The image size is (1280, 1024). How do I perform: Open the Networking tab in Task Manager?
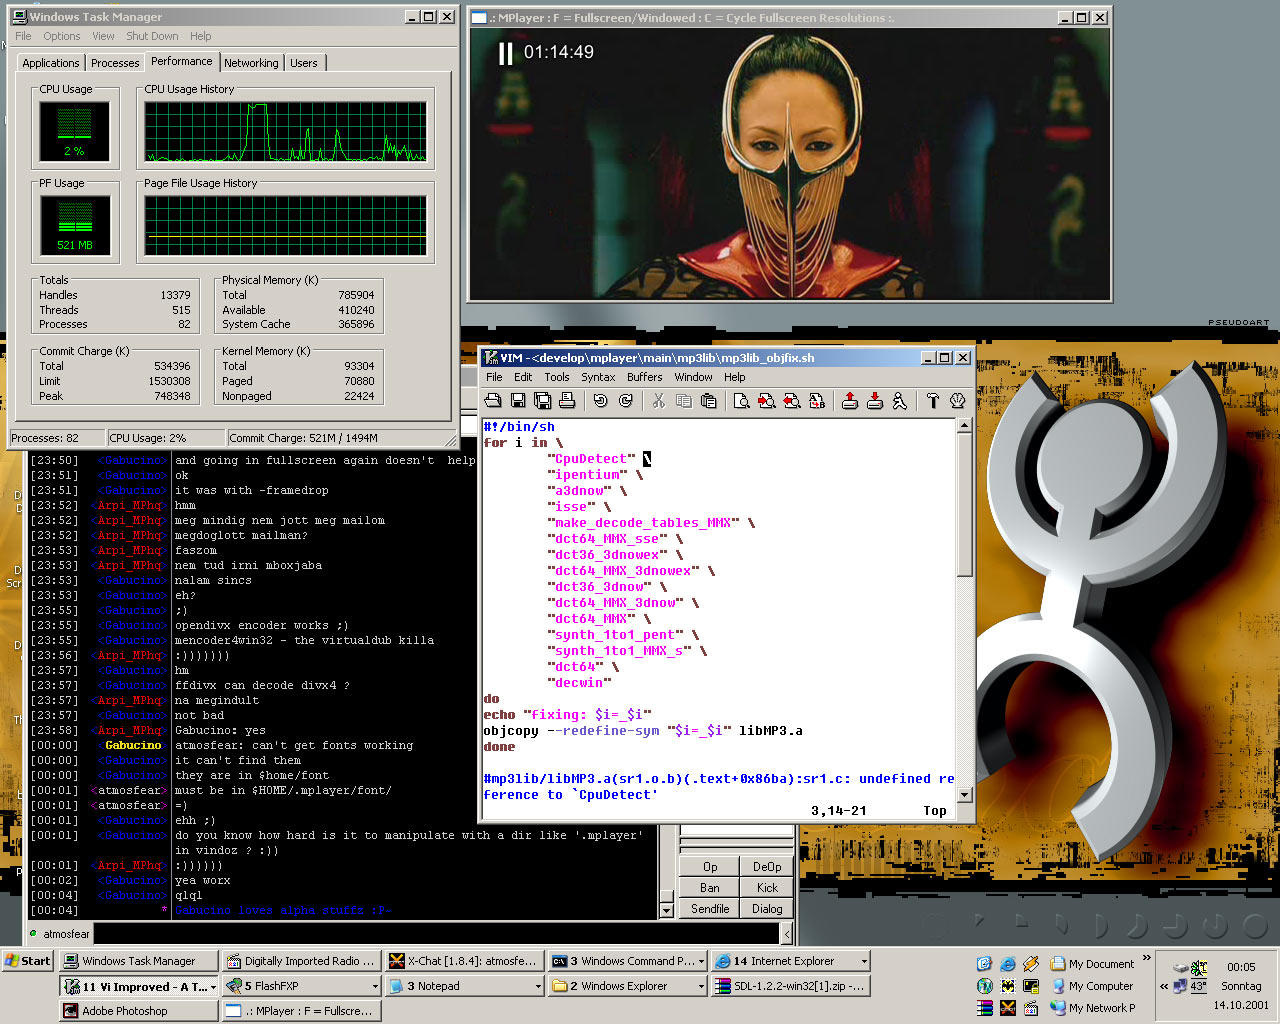[x=251, y=63]
